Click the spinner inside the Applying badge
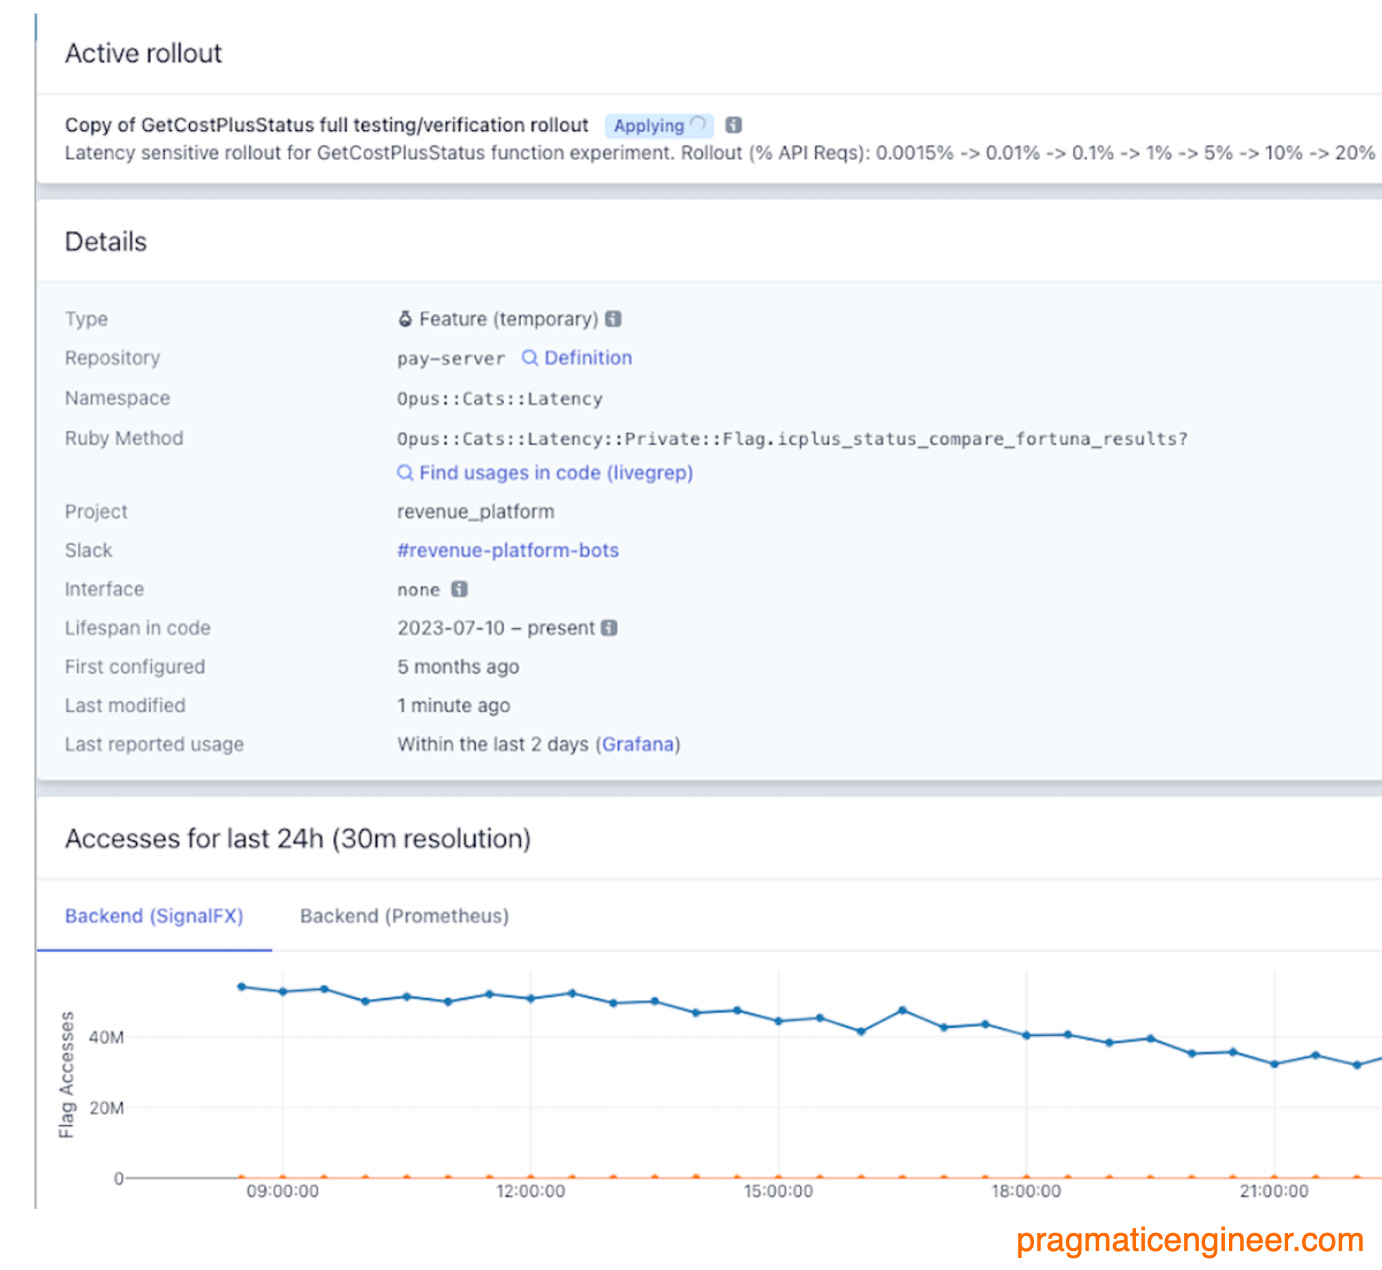The height and width of the screenshot is (1270, 1382). coord(700,124)
